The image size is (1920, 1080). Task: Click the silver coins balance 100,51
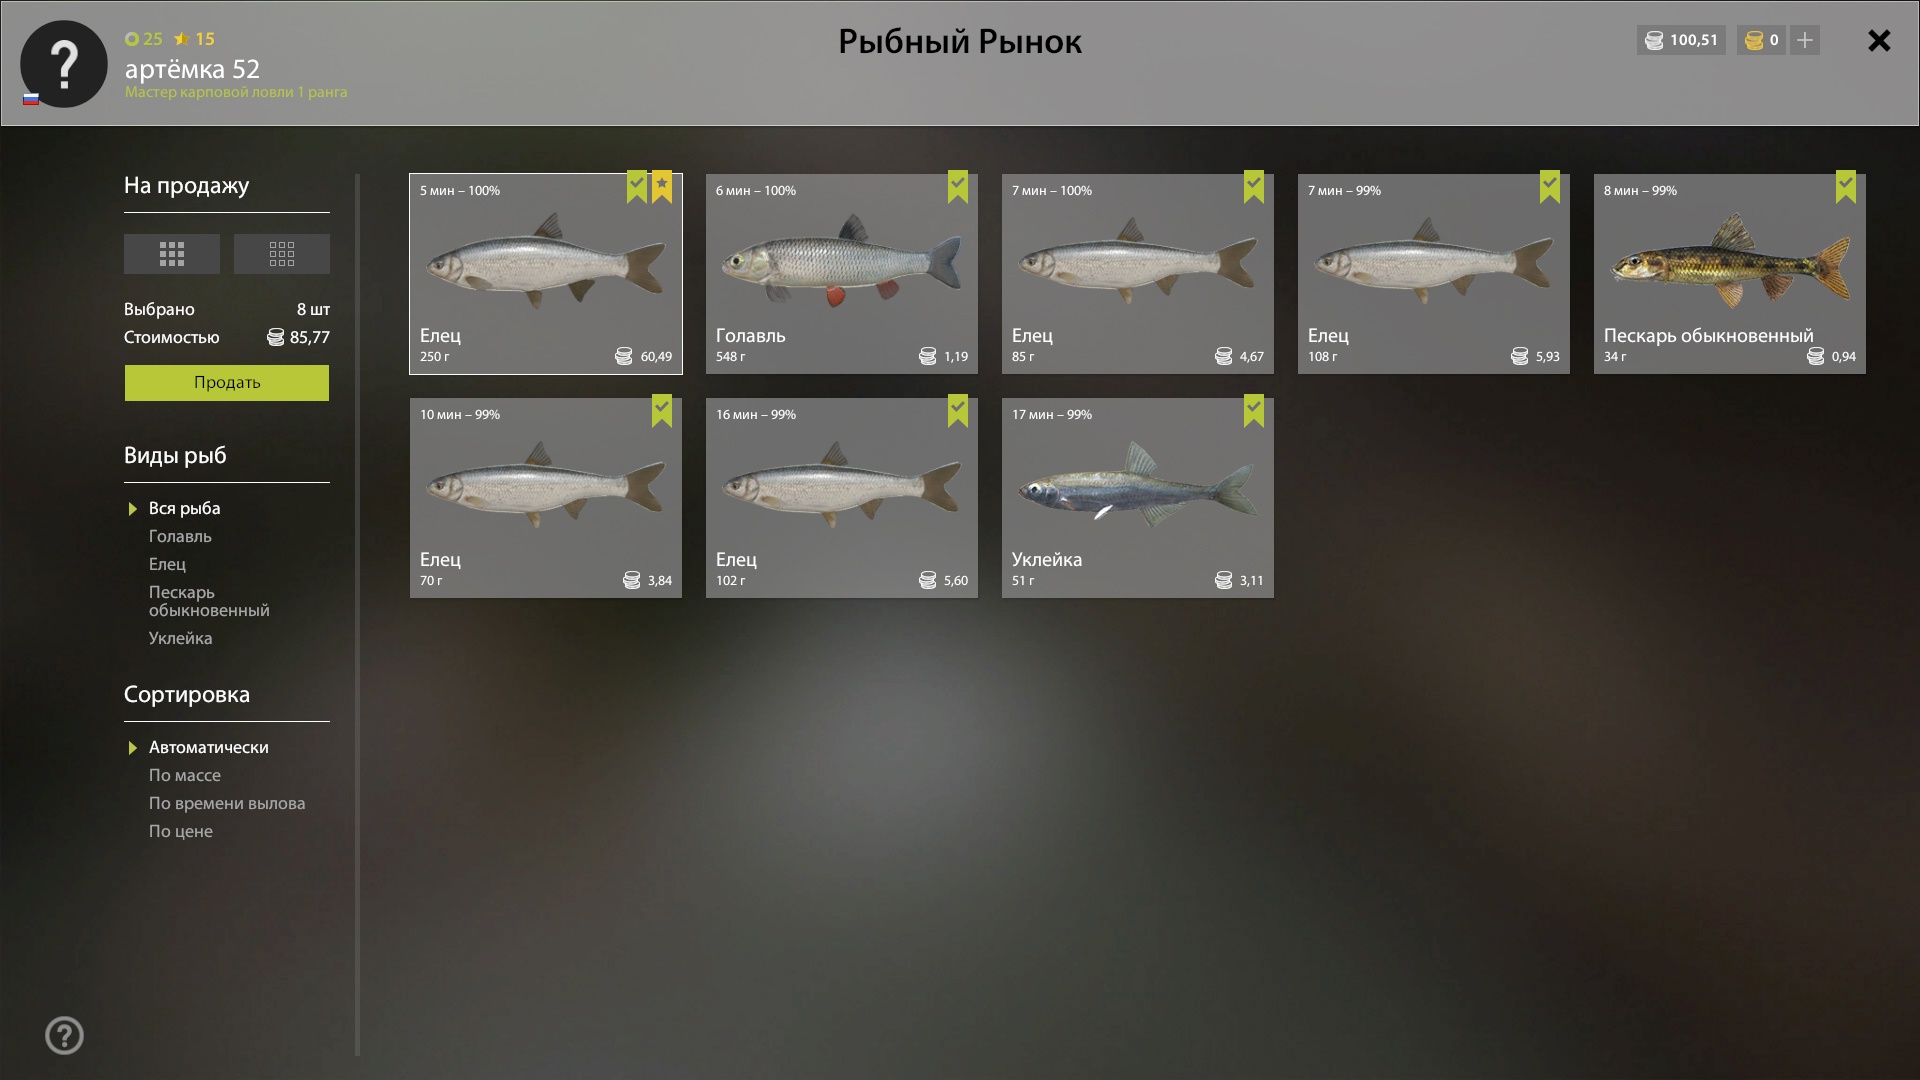coord(1682,40)
